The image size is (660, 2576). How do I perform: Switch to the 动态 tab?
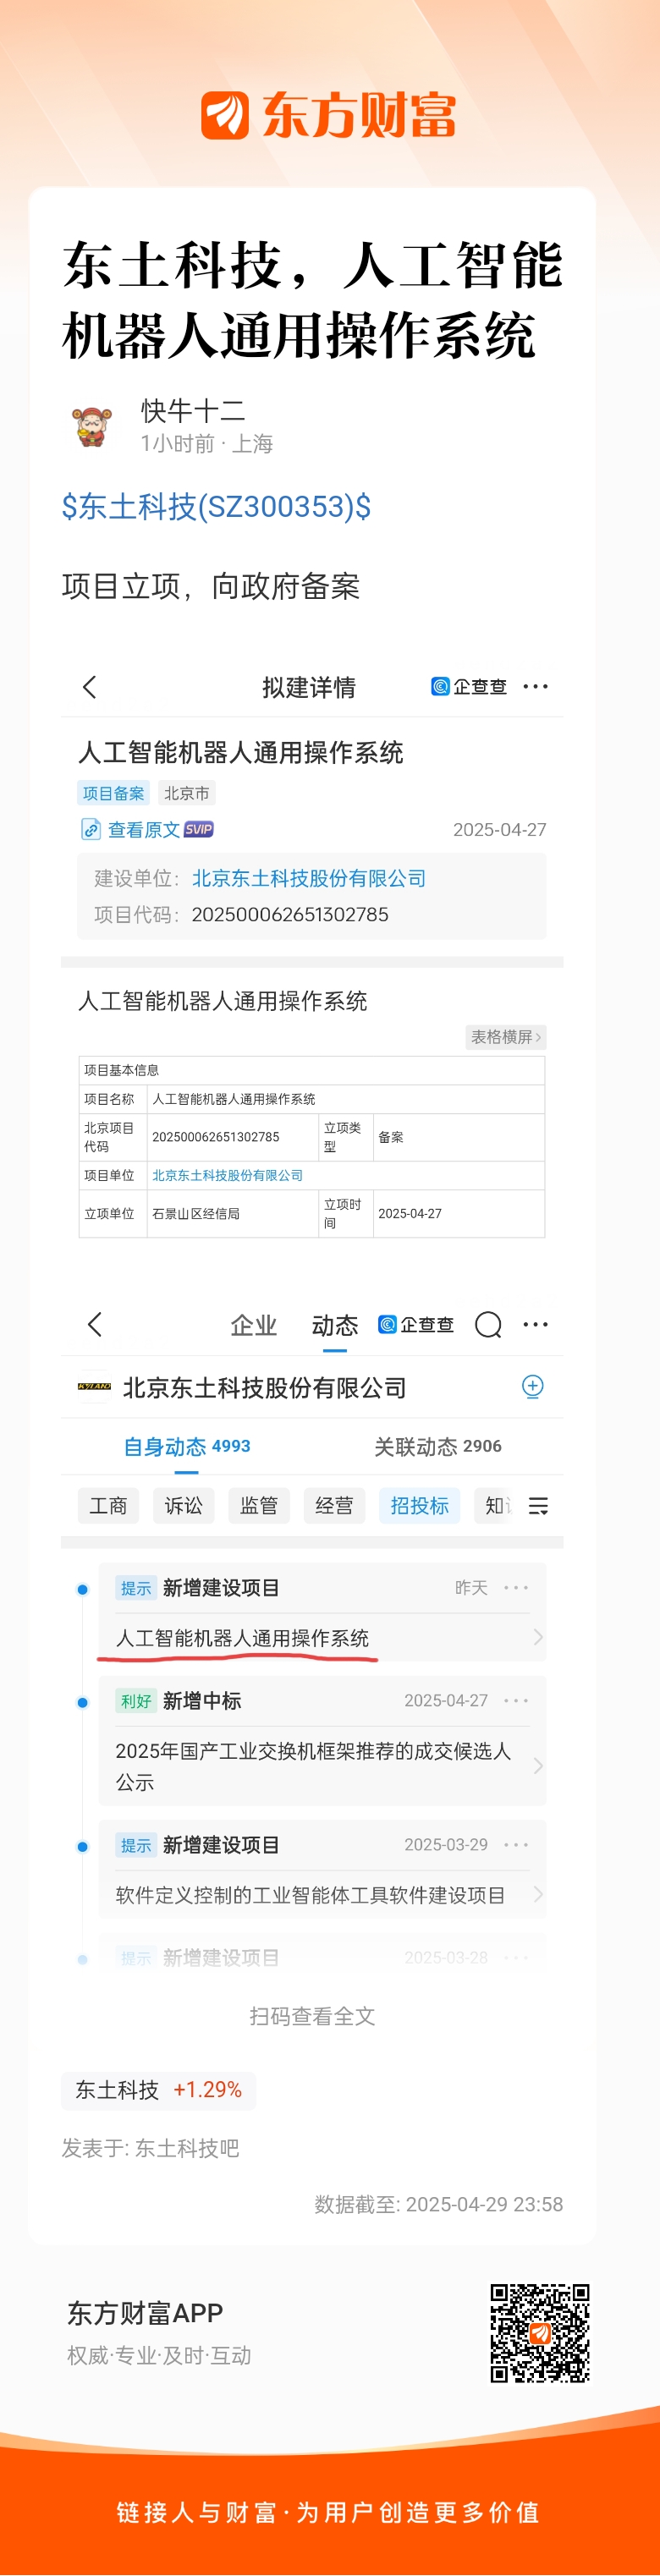[335, 1326]
